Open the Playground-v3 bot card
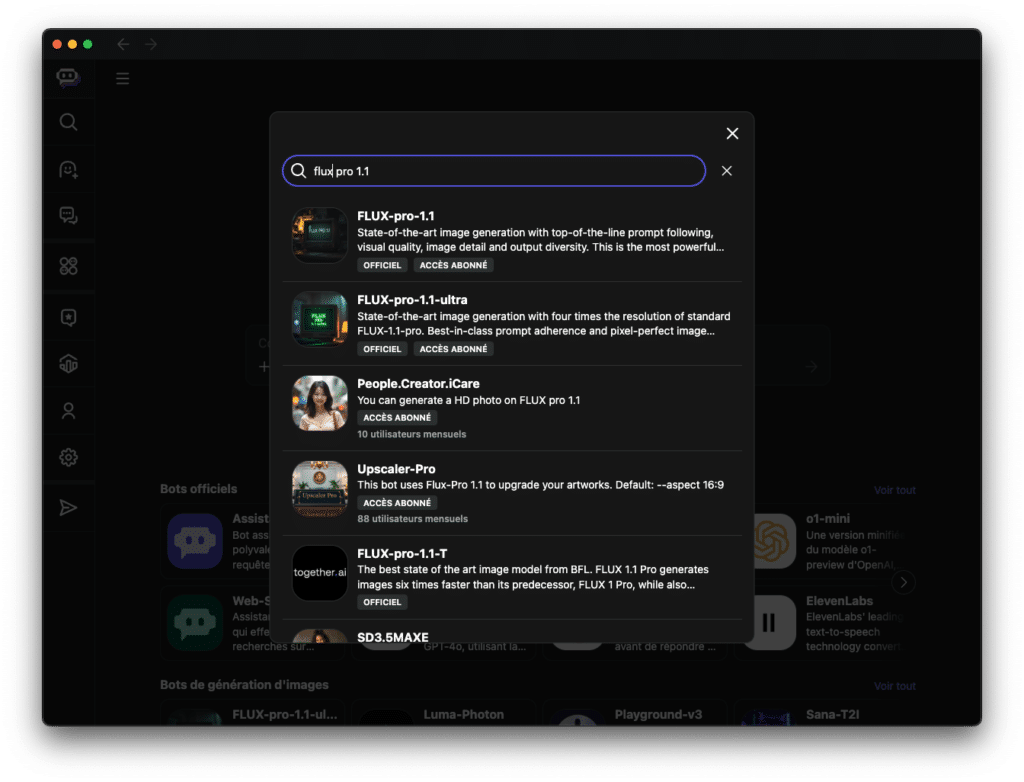1024x782 pixels. [x=635, y=714]
